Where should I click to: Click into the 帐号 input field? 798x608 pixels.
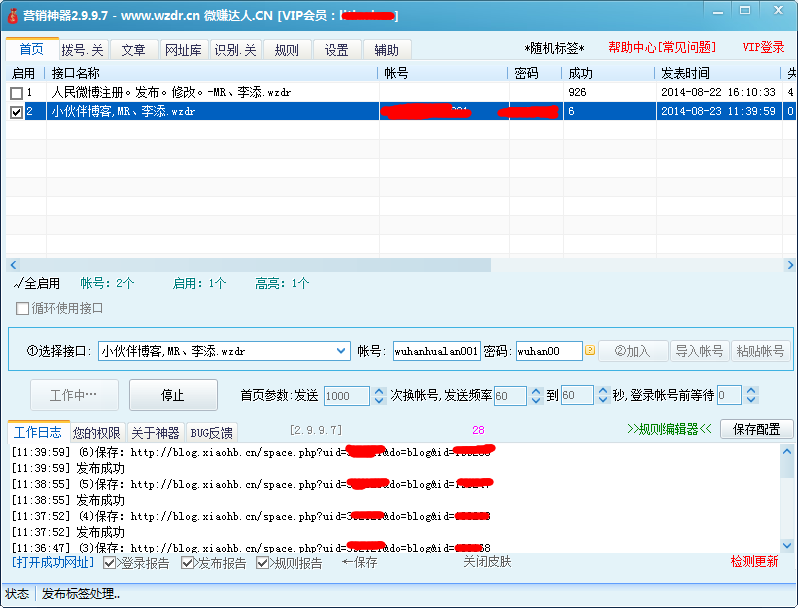(436, 352)
